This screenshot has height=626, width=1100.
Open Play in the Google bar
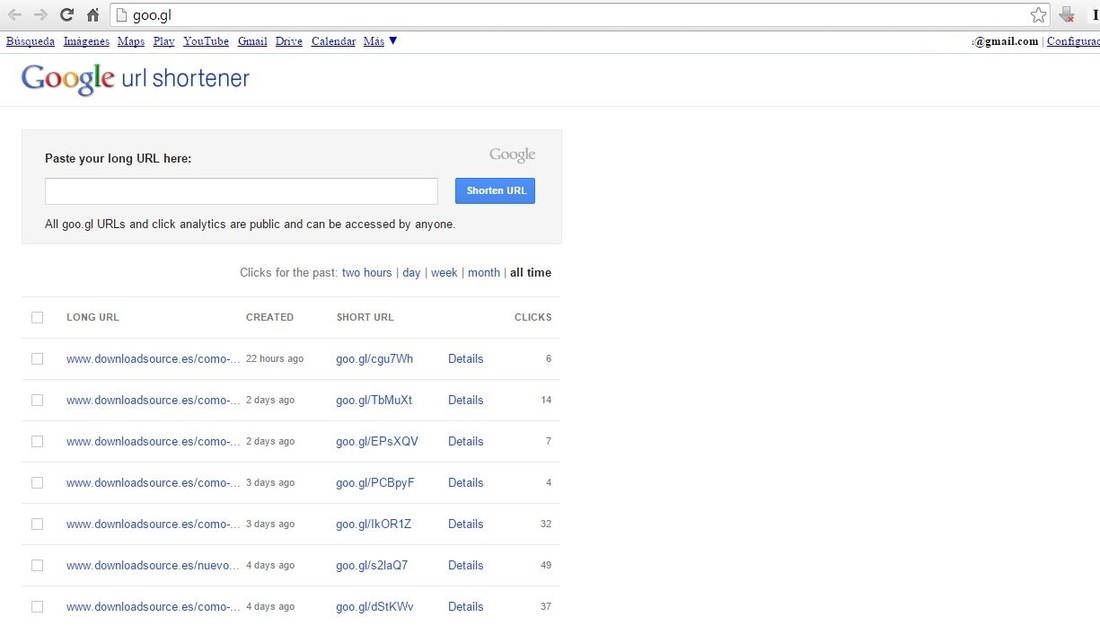pos(163,41)
